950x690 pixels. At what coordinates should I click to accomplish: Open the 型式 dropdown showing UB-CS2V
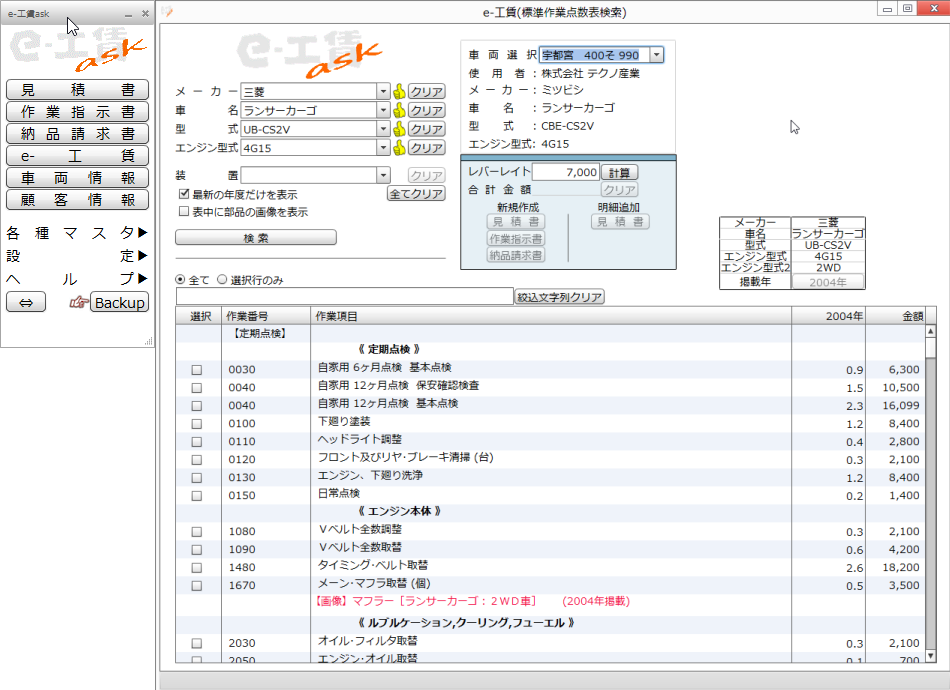(x=383, y=129)
